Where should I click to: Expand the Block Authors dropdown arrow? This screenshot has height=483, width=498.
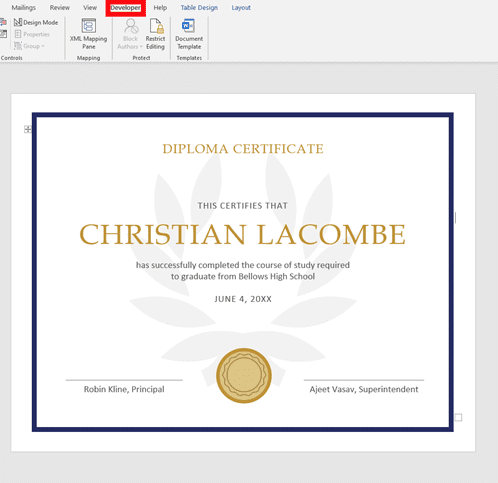(x=141, y=47)
